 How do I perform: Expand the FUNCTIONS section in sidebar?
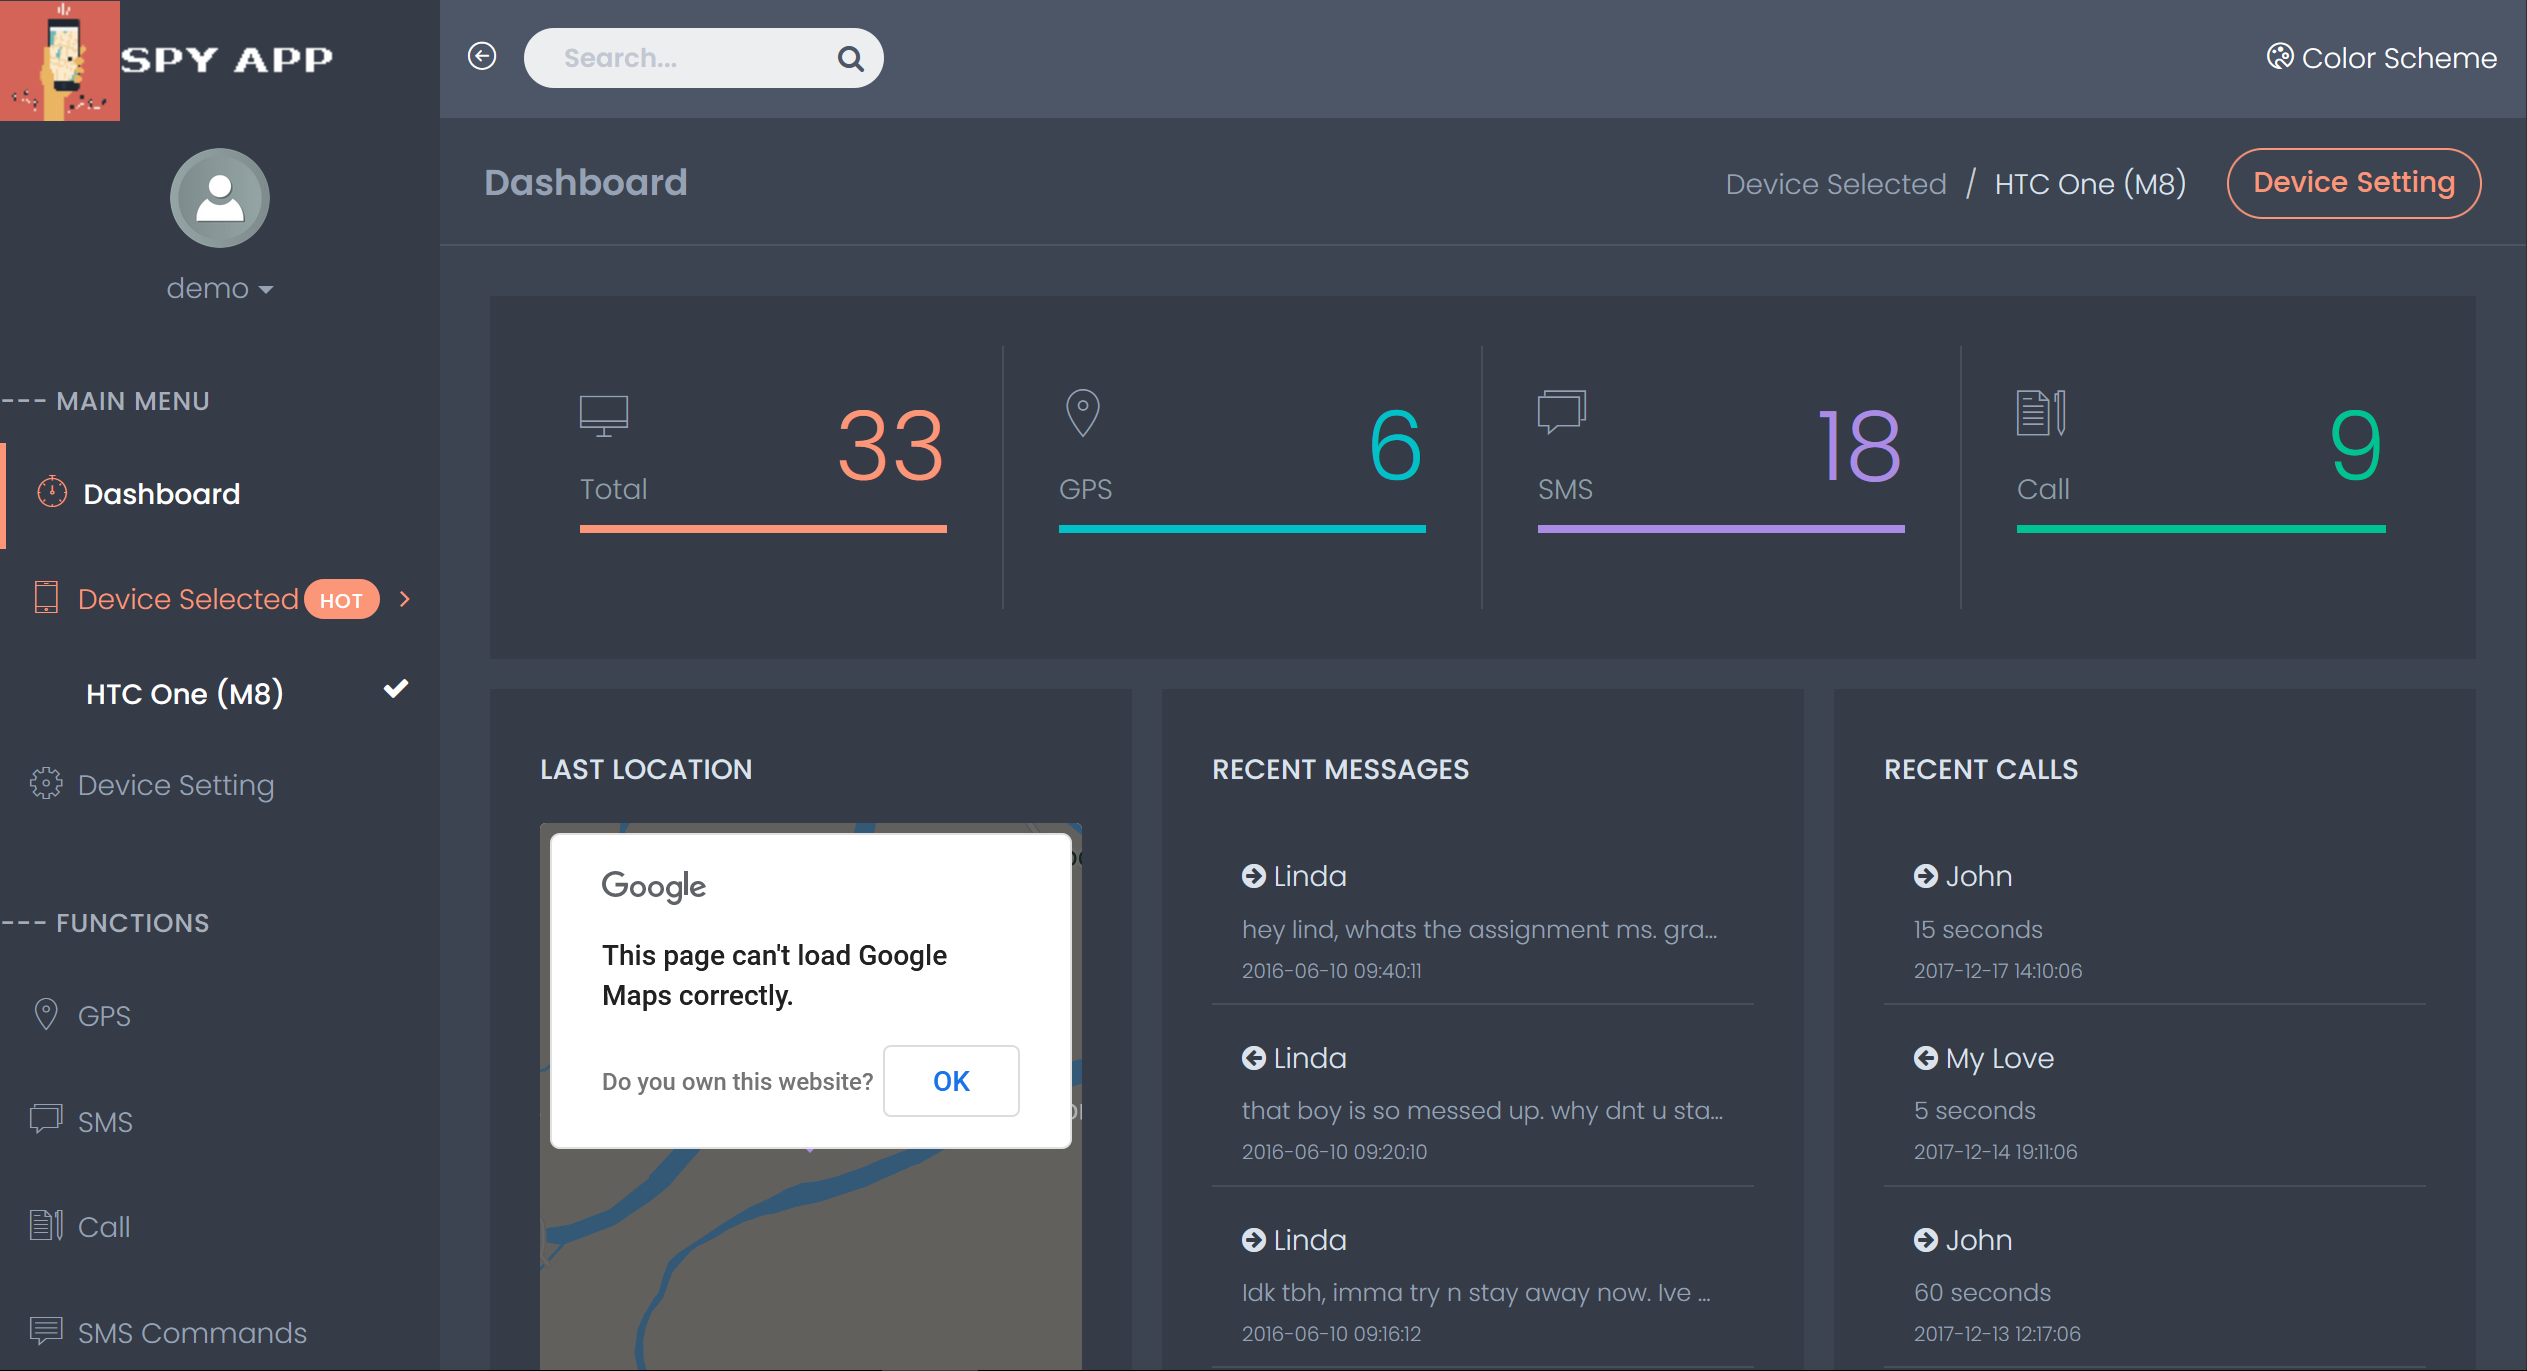132,922
